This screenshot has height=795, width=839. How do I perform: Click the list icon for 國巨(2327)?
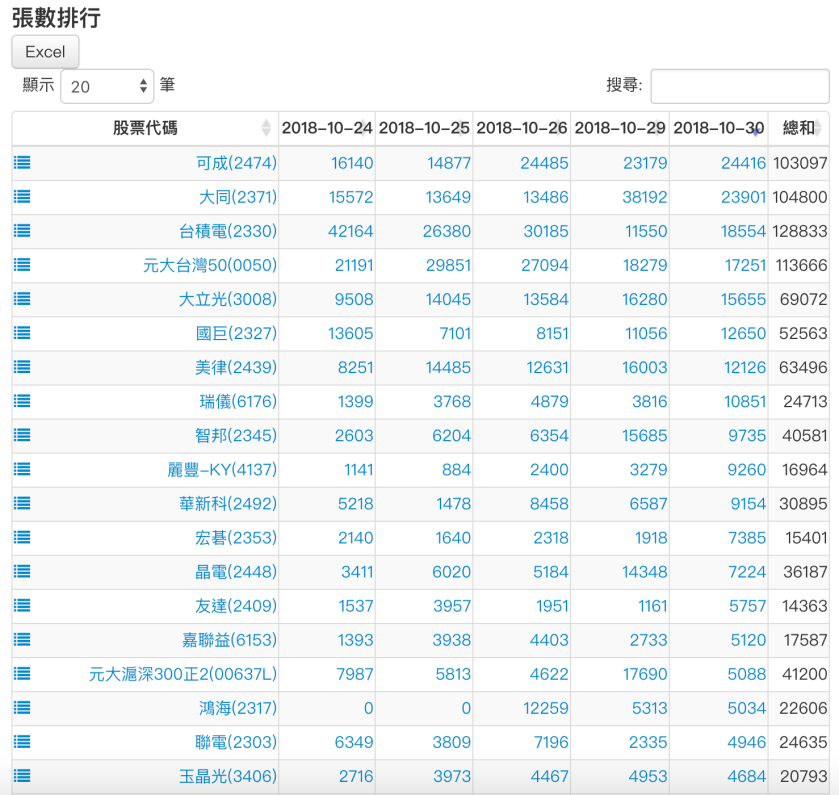pos(21,333)
